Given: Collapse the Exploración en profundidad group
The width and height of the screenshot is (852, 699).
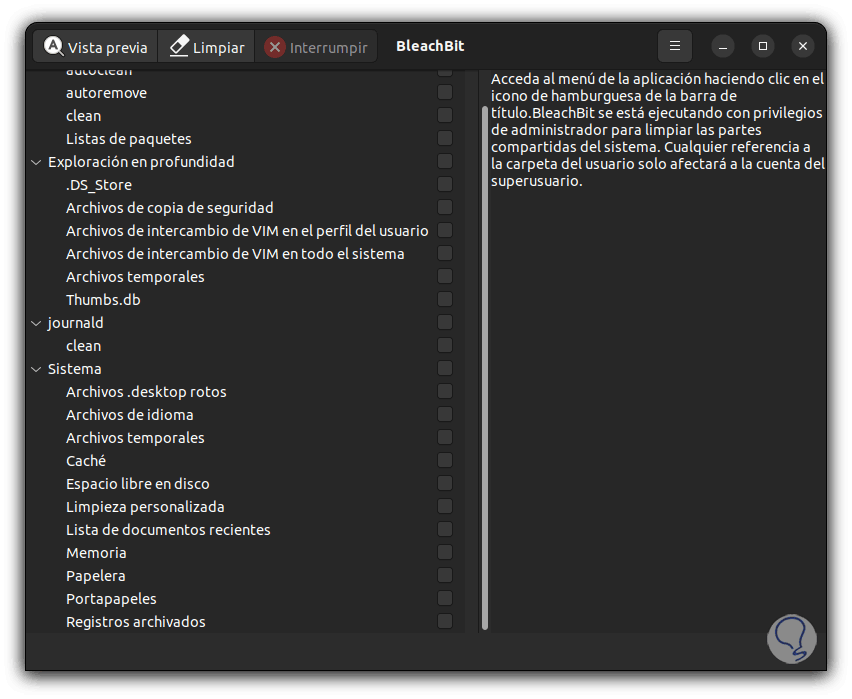Looking at the screenshot, I should 36,162.
